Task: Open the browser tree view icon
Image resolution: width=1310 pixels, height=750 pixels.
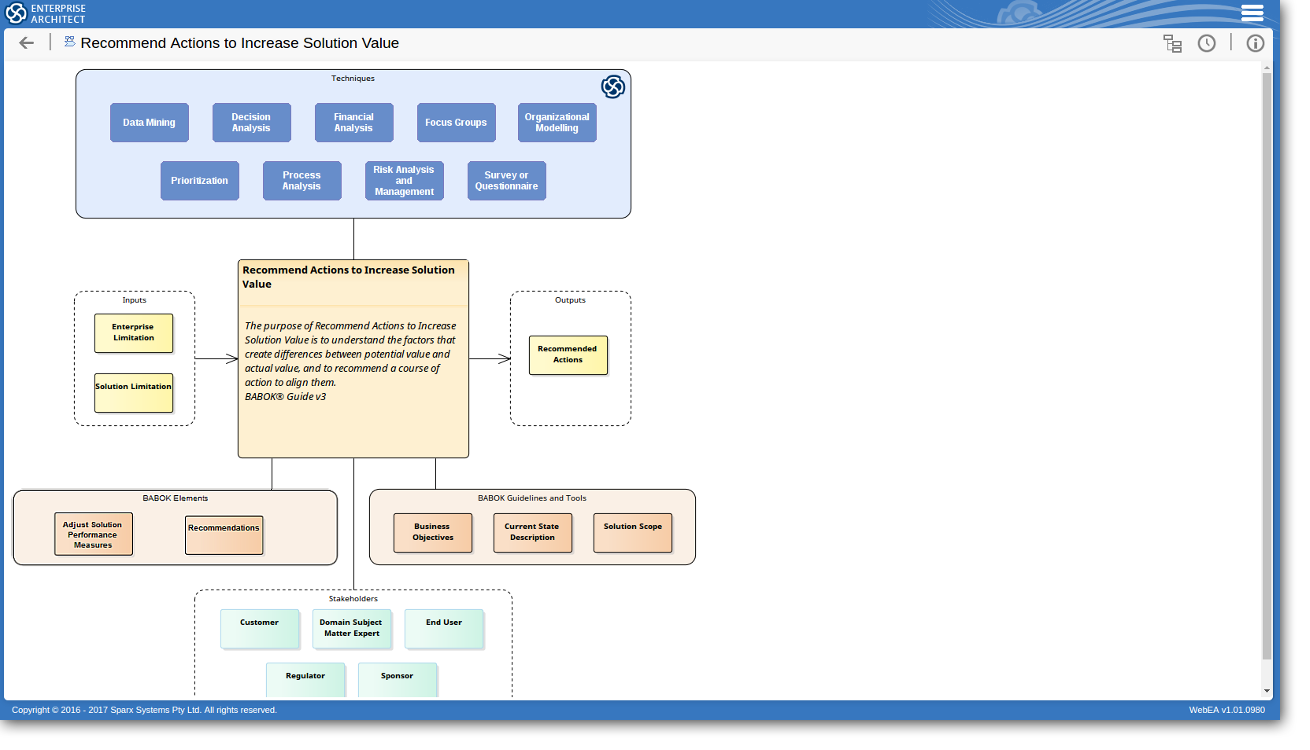Action: tap(1172, 43)
